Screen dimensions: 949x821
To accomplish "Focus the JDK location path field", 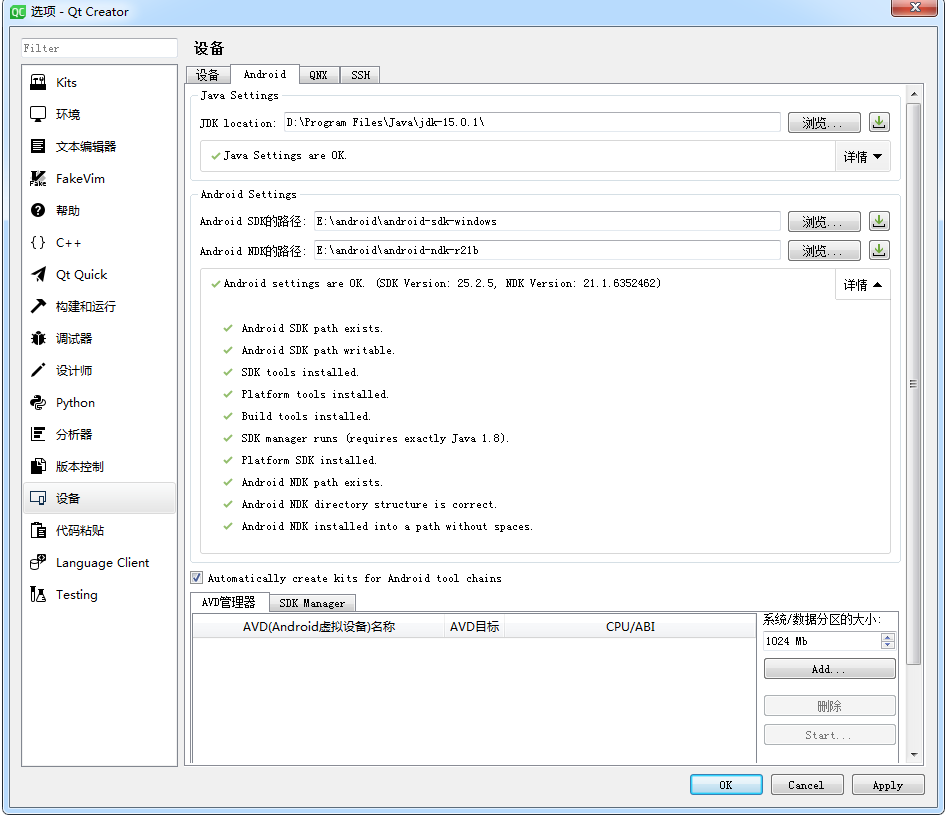I will point(532,122).
